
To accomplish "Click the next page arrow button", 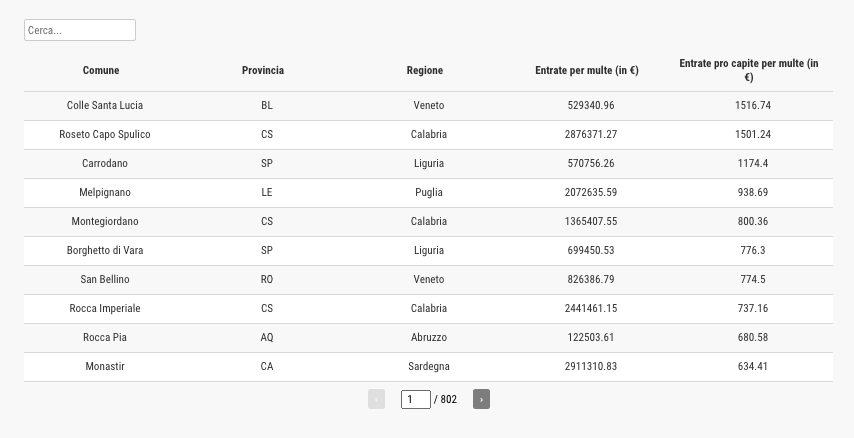I will pyautogui.click(x=481, y=399).
